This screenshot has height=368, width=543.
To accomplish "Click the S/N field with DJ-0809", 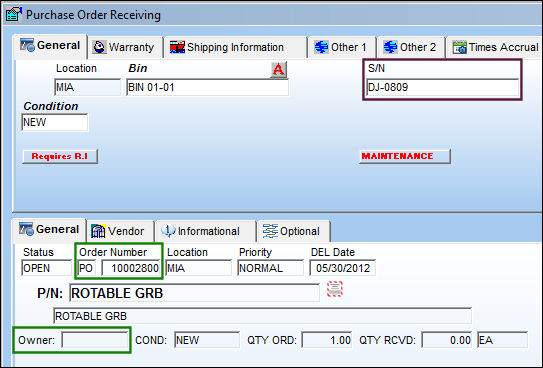I will (x=442, y=87).
